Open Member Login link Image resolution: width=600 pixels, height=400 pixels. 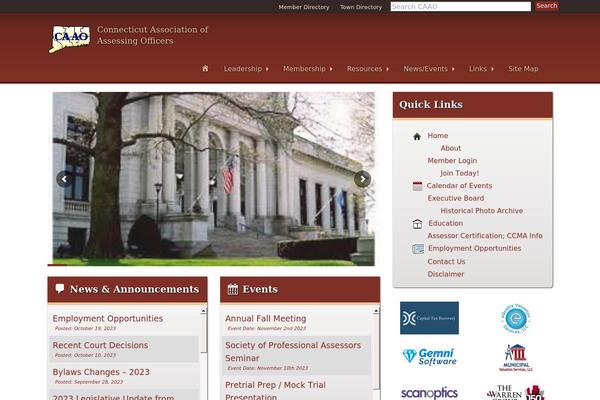(452, 161)
